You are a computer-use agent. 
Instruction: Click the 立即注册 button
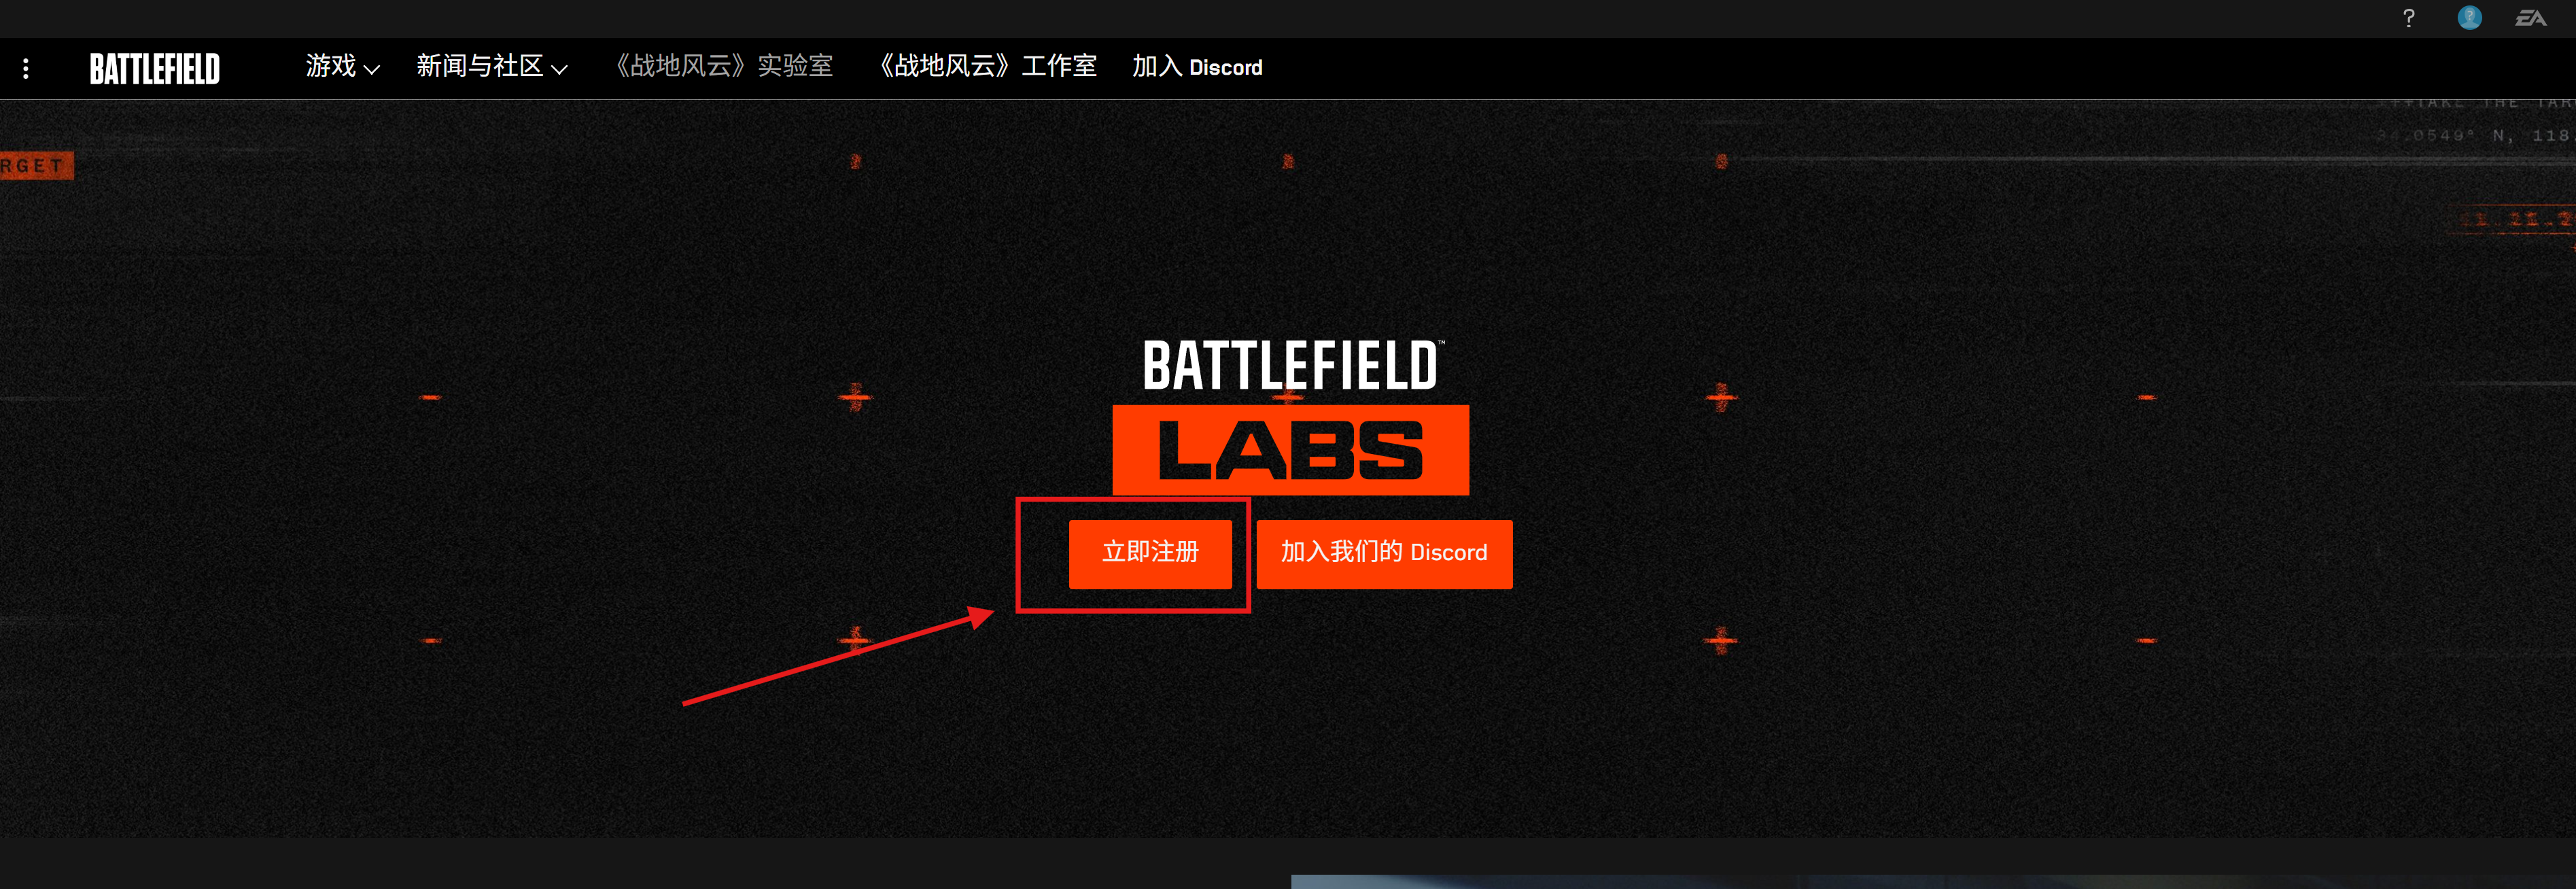1150,553
